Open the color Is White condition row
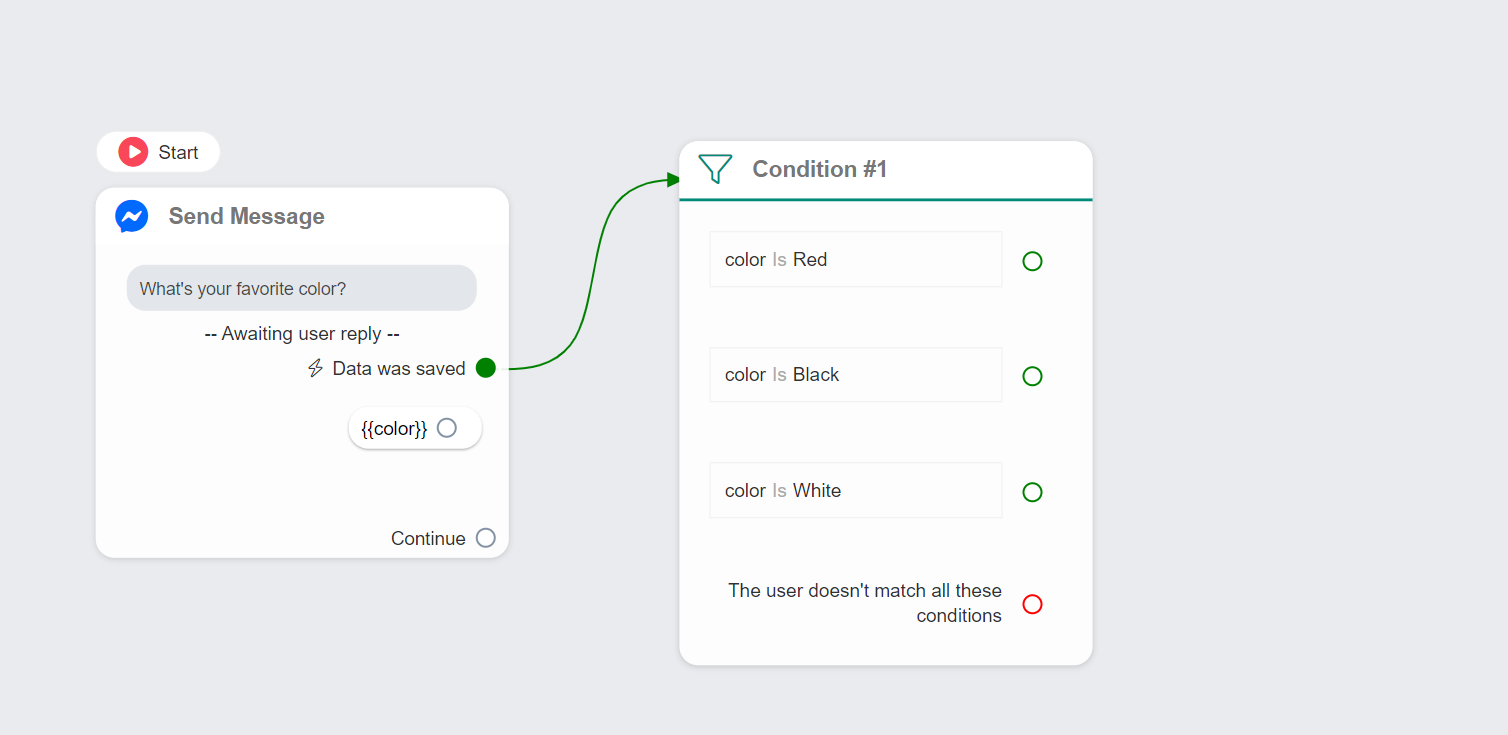 [855, 490]
